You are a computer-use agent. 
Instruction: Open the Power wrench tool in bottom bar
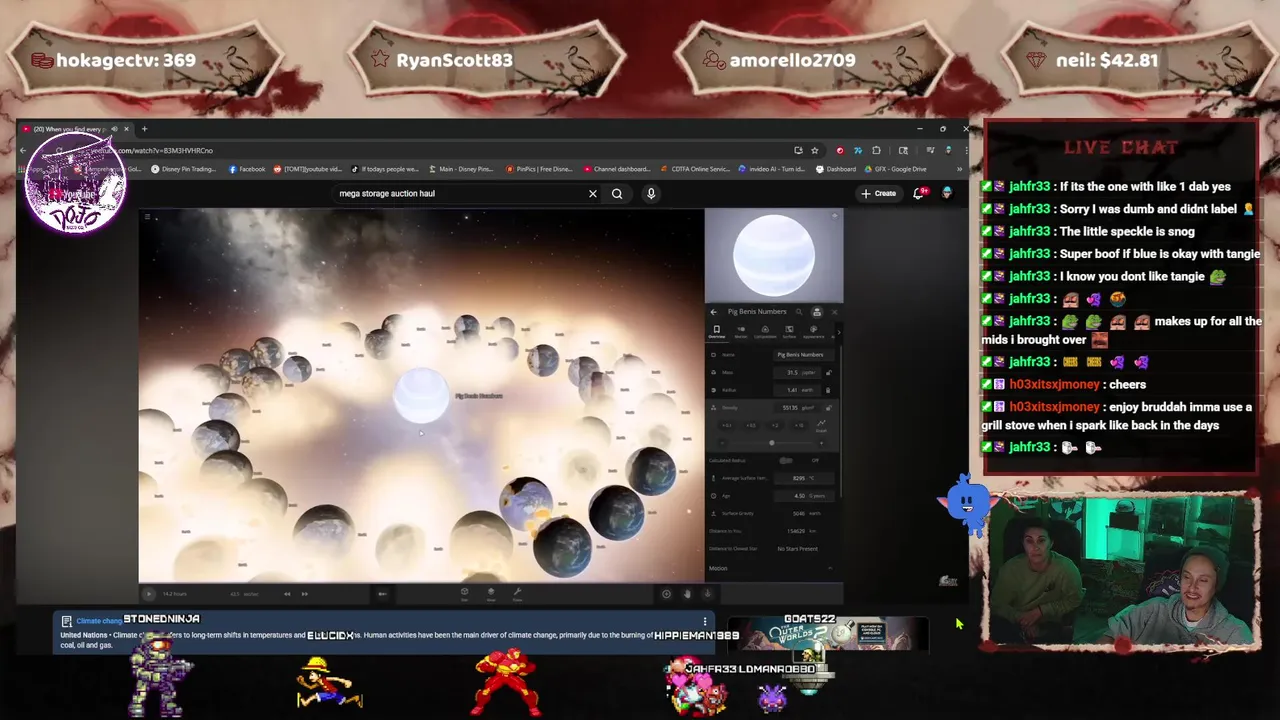tap(517, 594)
